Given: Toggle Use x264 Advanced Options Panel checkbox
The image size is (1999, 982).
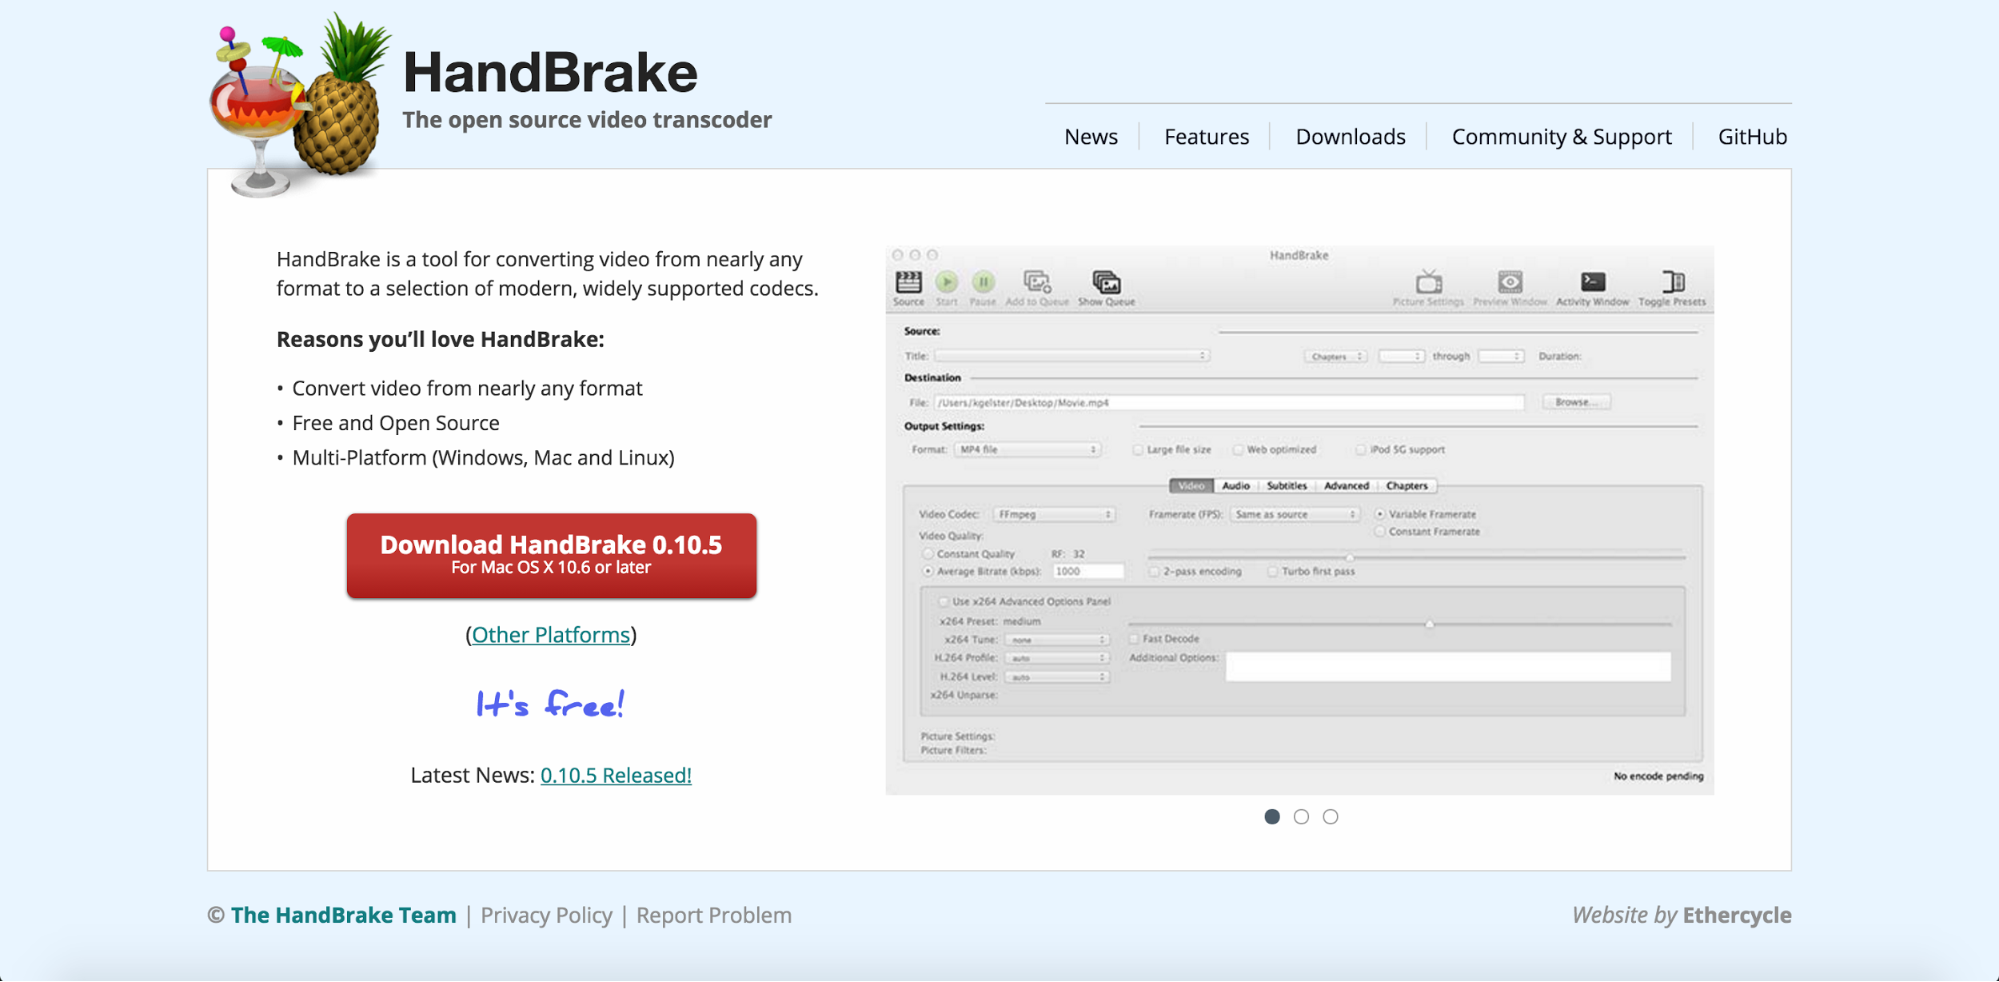Looking at the screenshot, I should click(943, 602).
